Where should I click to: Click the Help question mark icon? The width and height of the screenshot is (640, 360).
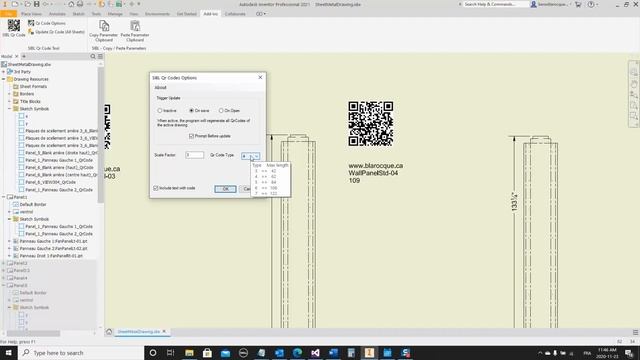tap(591, 4)
